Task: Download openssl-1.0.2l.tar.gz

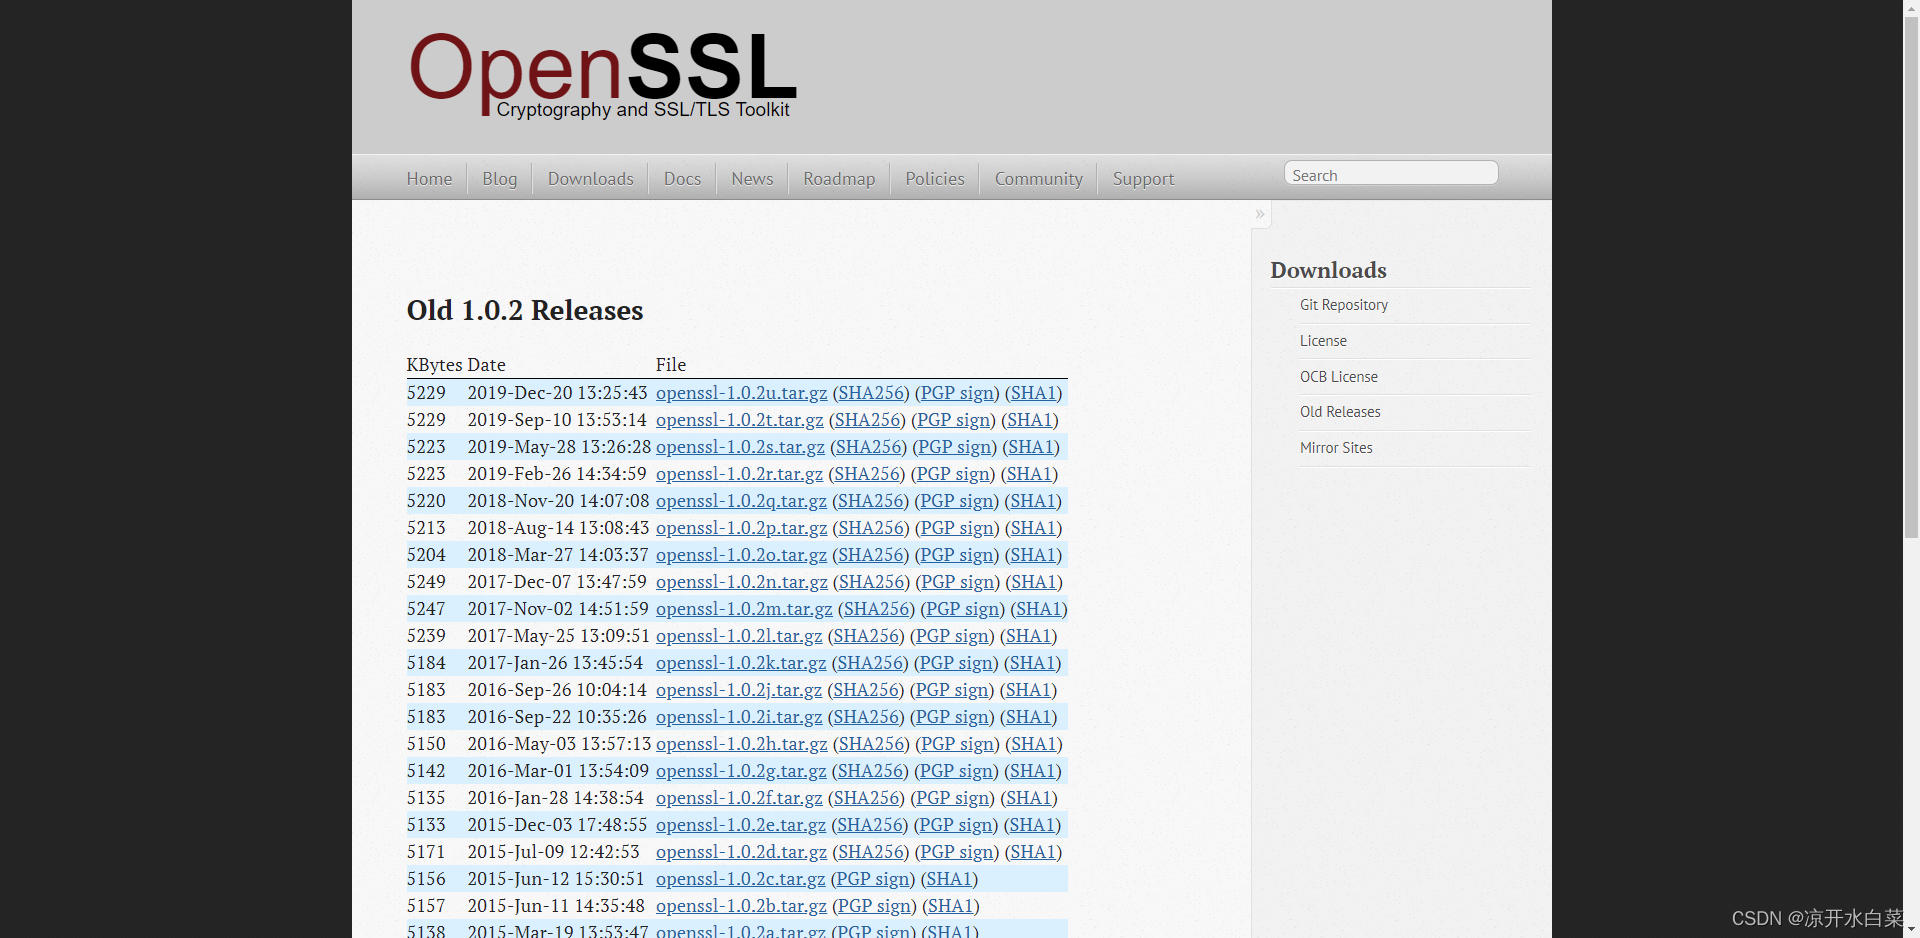Action: [739, 636]
